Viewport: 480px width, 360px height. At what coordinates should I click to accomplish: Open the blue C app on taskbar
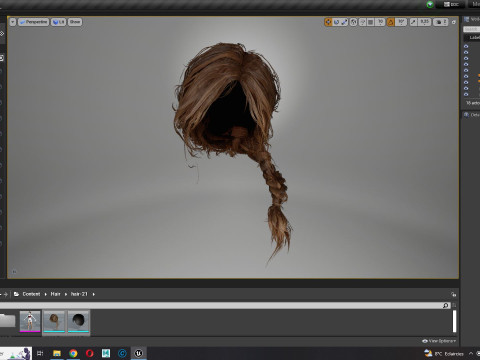pos(122,353)
